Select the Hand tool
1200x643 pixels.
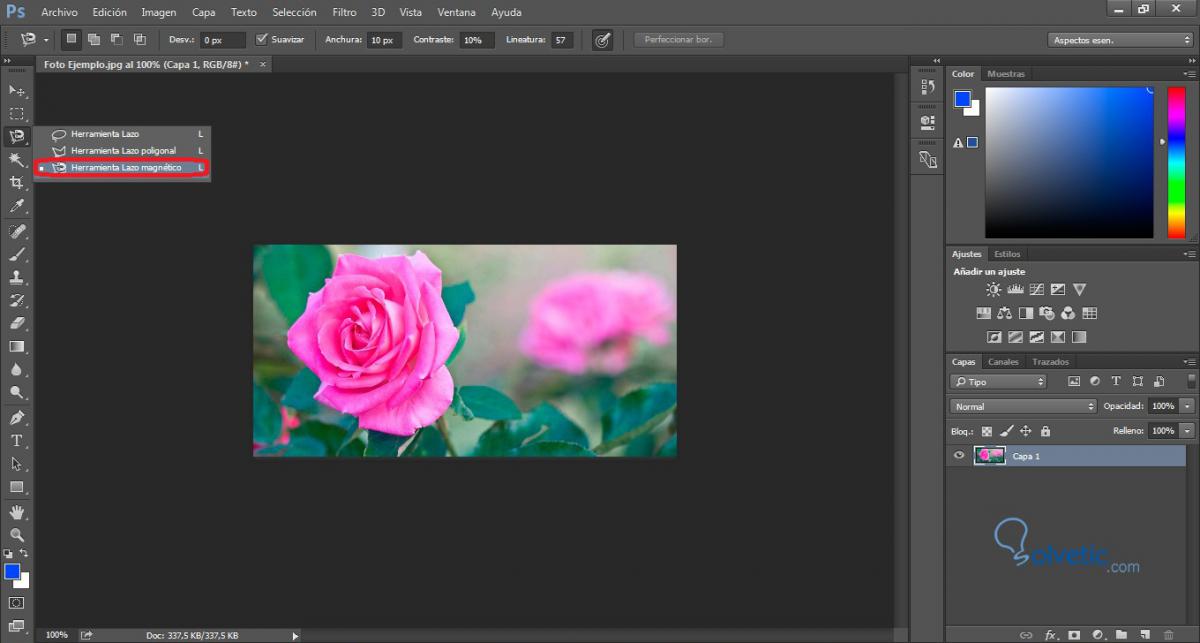[17, 512]
